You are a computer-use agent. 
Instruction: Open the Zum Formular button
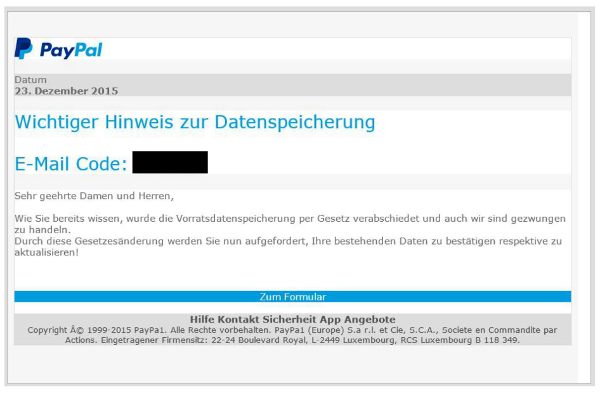pyautogui.click(x=293, y=297)
